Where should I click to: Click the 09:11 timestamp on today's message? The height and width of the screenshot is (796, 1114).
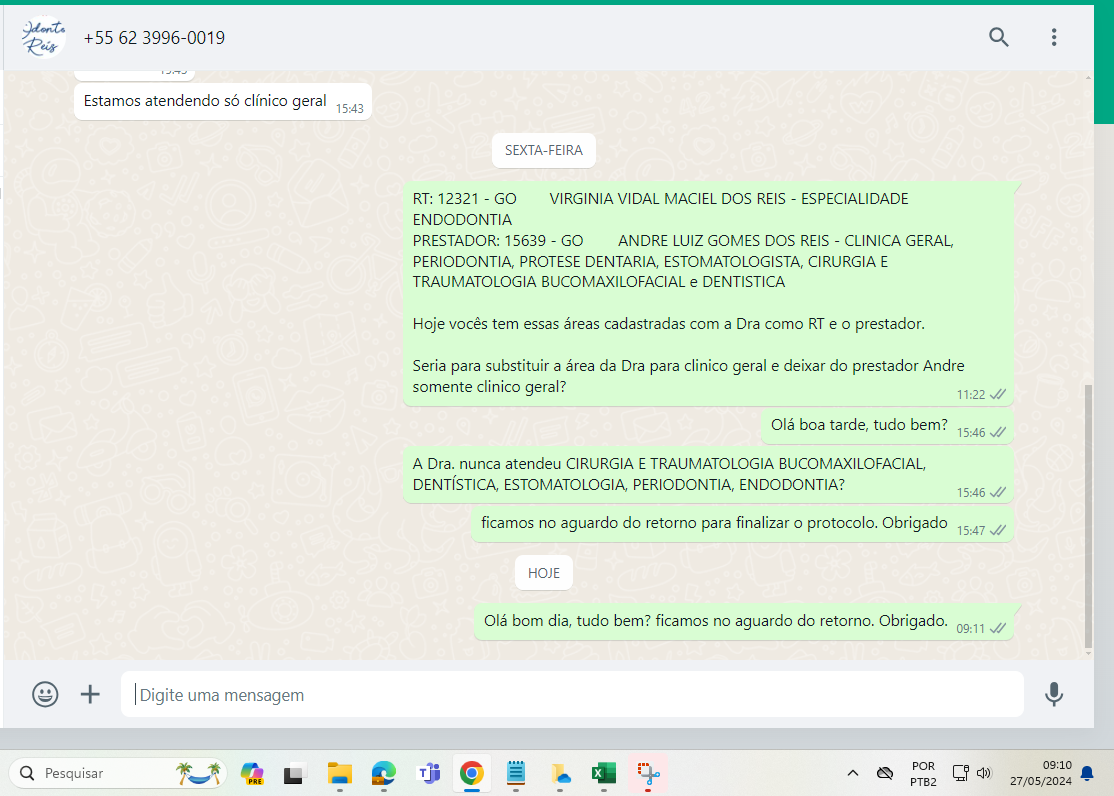[x=970, y=629]
